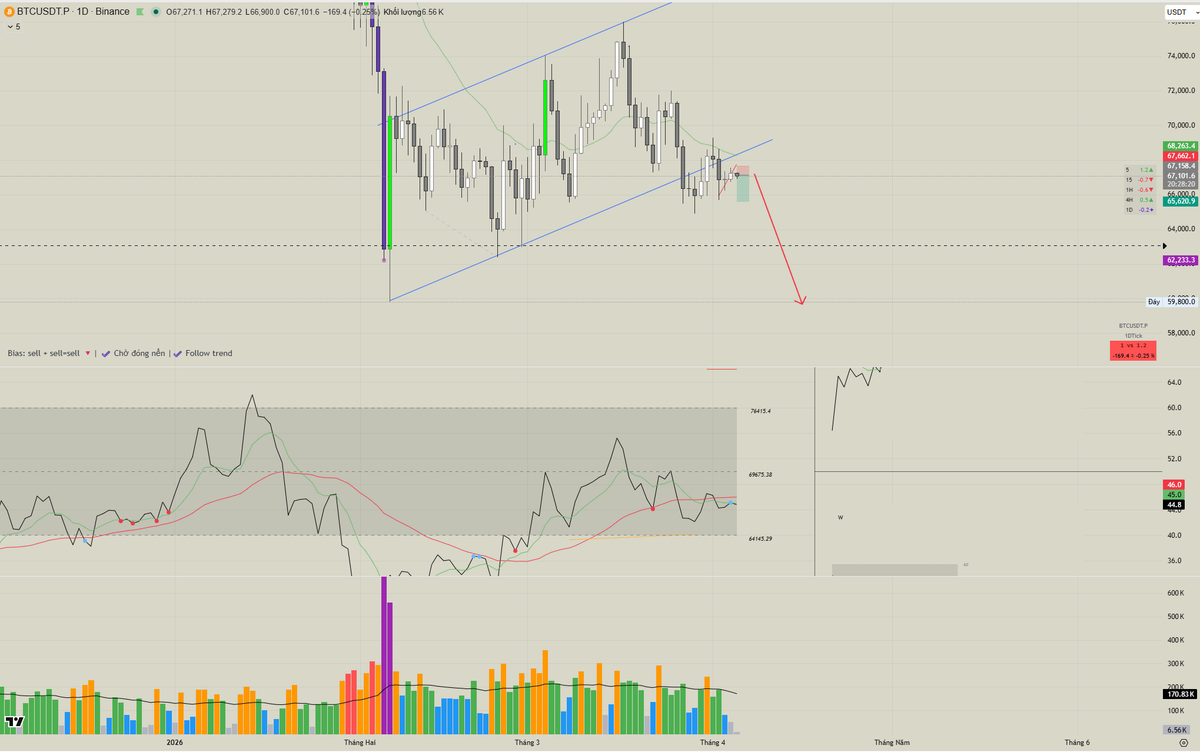The image size is (1200, 752).
Task: Click 'Tháng 6' on the time axis
Action: pyautogui.click(x=1077, y=743)
